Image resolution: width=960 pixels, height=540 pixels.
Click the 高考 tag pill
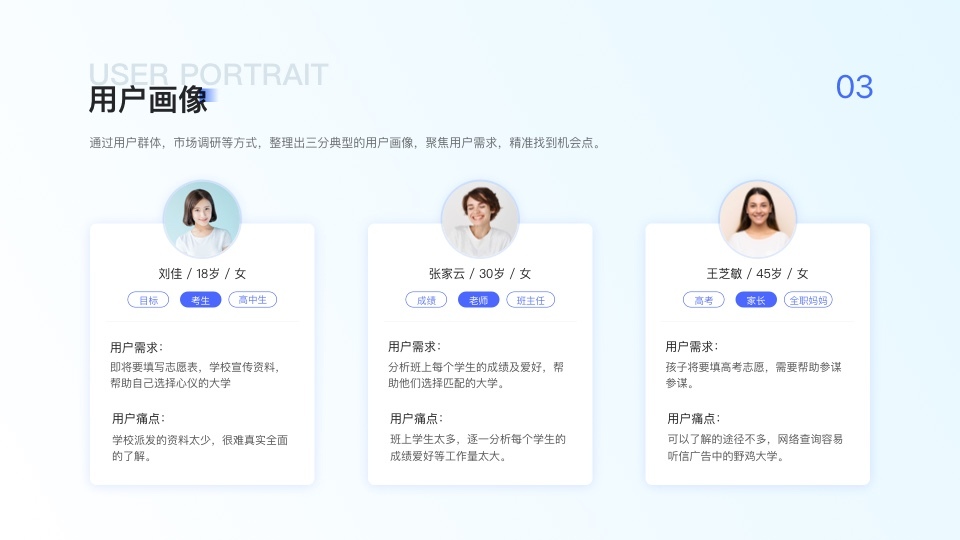(x=703, y=300)
